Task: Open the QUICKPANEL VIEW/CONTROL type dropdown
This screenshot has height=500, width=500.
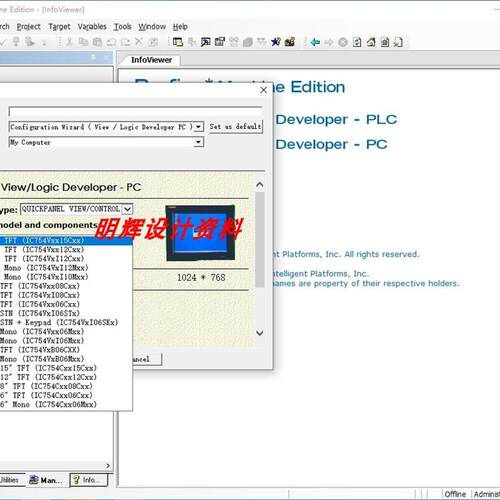Action: tap(127, 209)
